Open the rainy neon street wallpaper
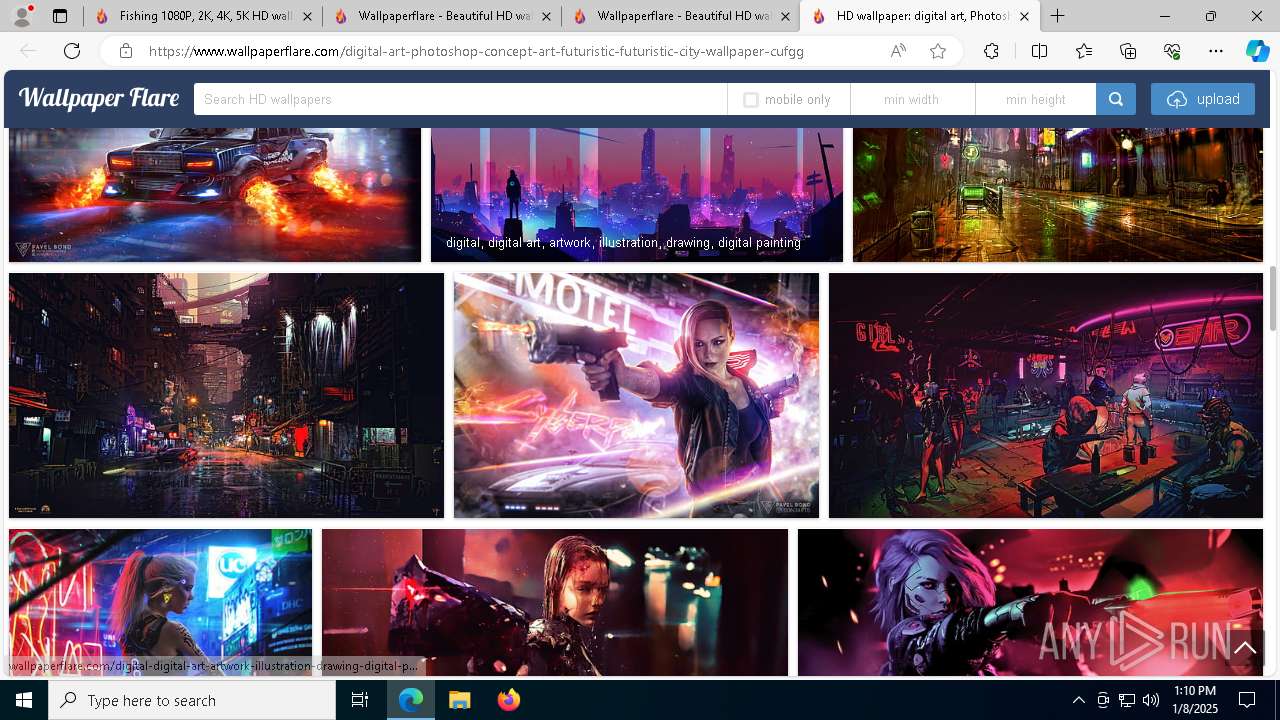This screenshot has height=720, width=1280. (1058, 195)
